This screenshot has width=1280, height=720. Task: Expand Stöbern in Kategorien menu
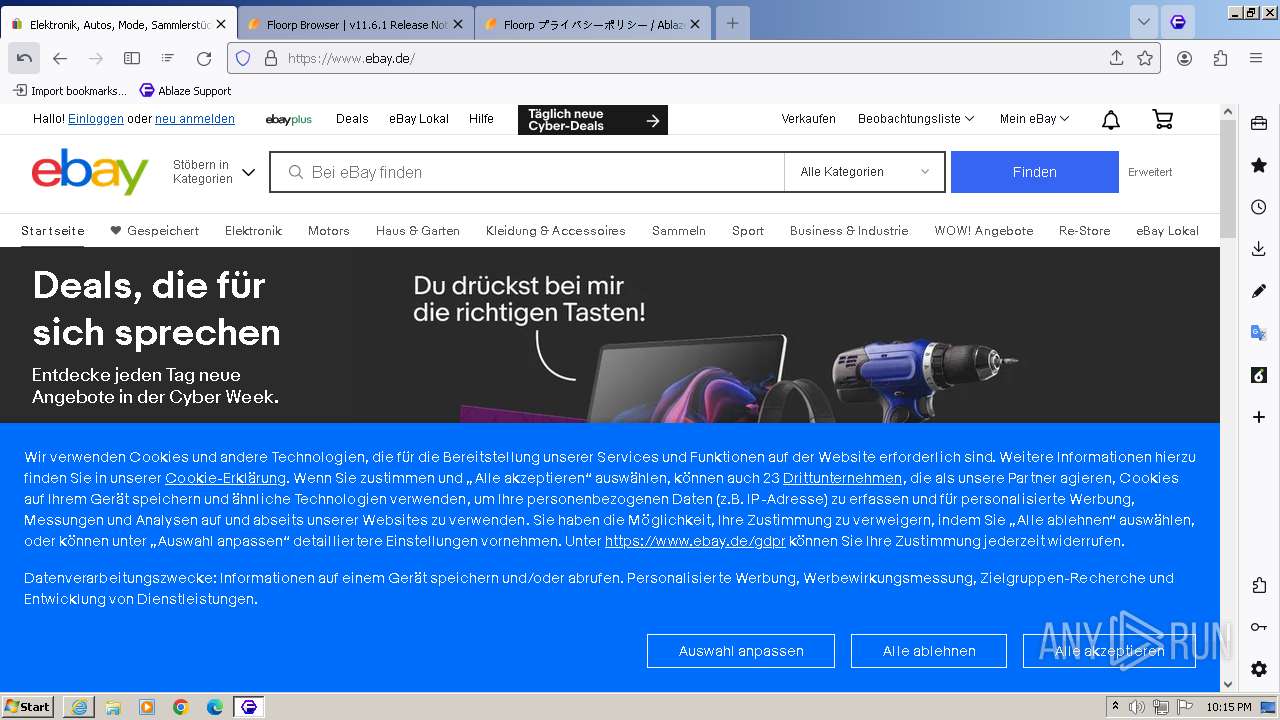[214, 172]
